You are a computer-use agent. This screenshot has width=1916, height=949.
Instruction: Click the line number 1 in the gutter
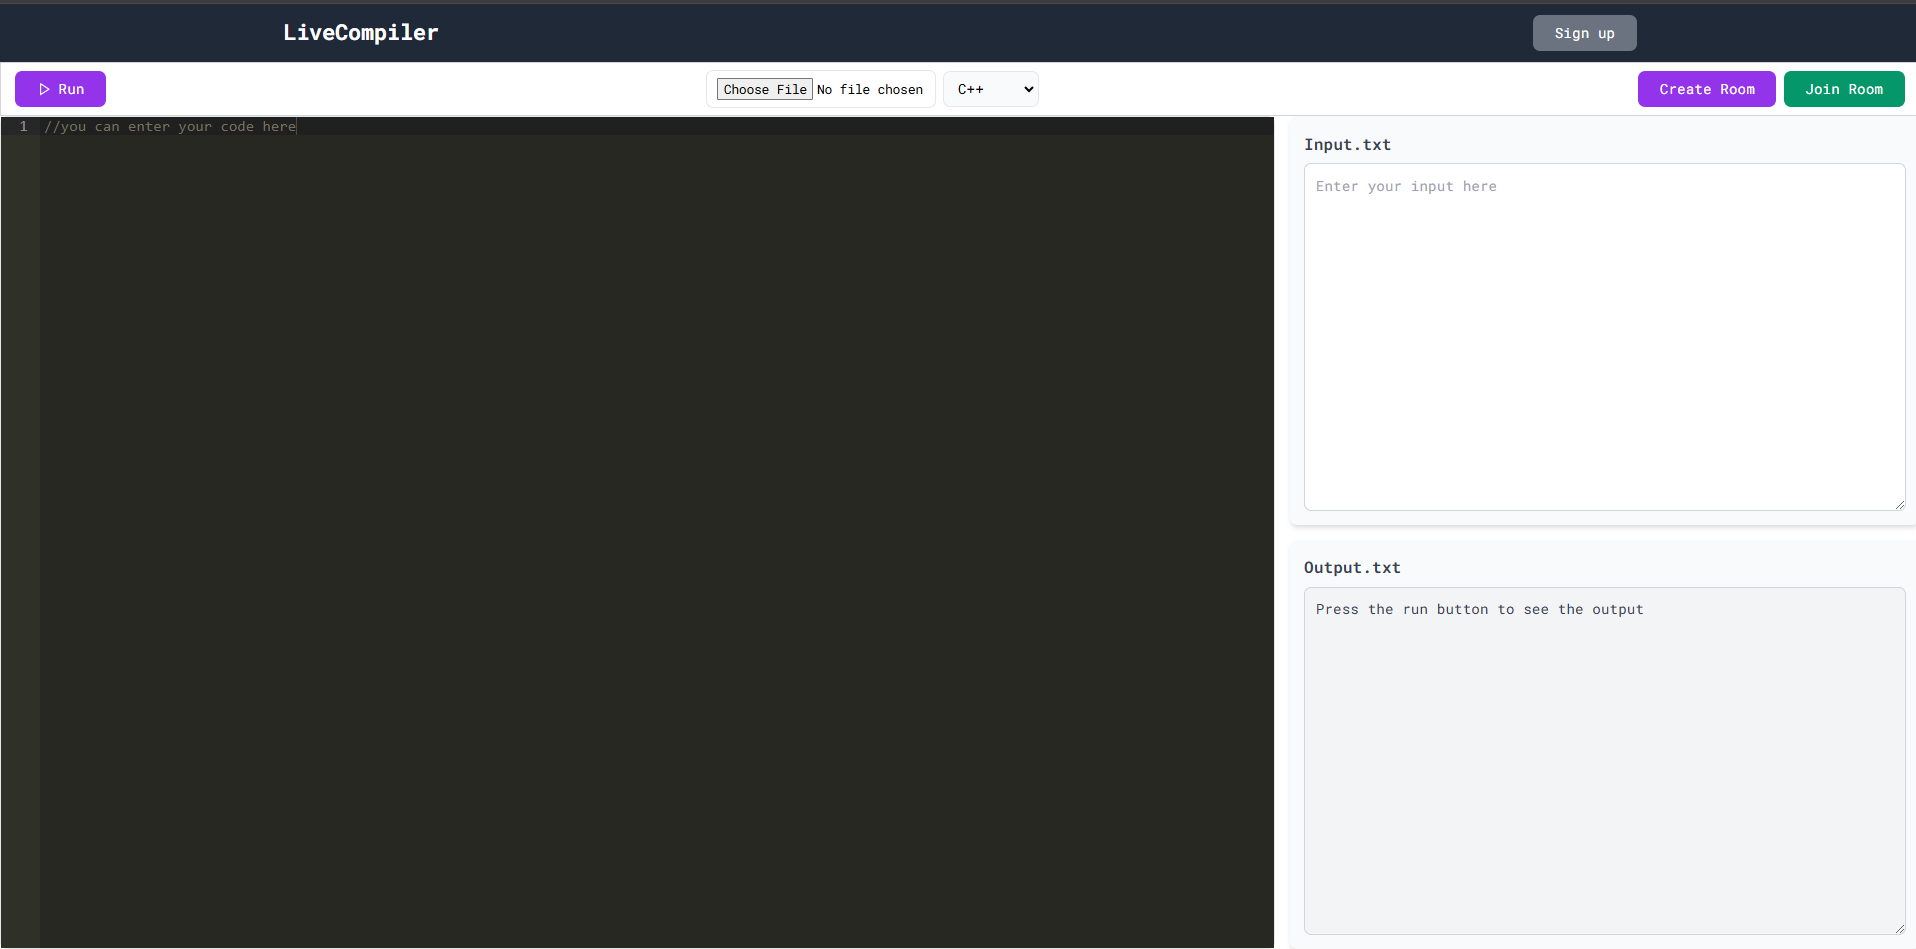(x=24, y=127)
